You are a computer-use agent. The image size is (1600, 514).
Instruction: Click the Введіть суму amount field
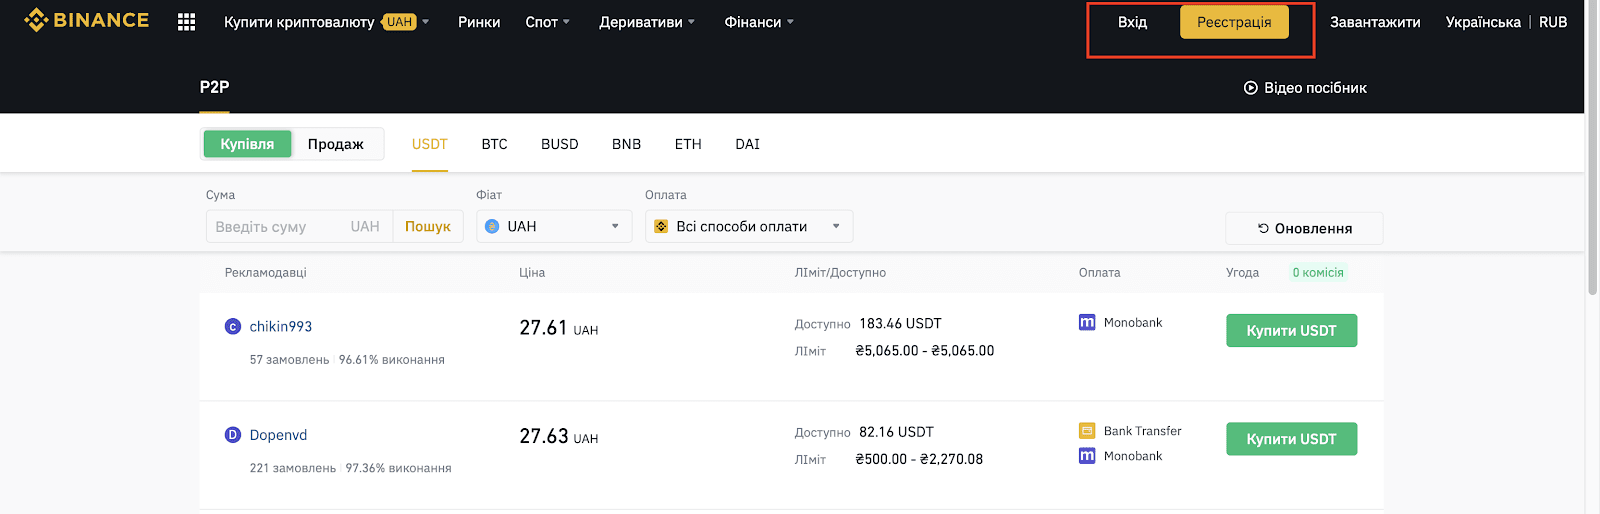(x=299, y=227)
